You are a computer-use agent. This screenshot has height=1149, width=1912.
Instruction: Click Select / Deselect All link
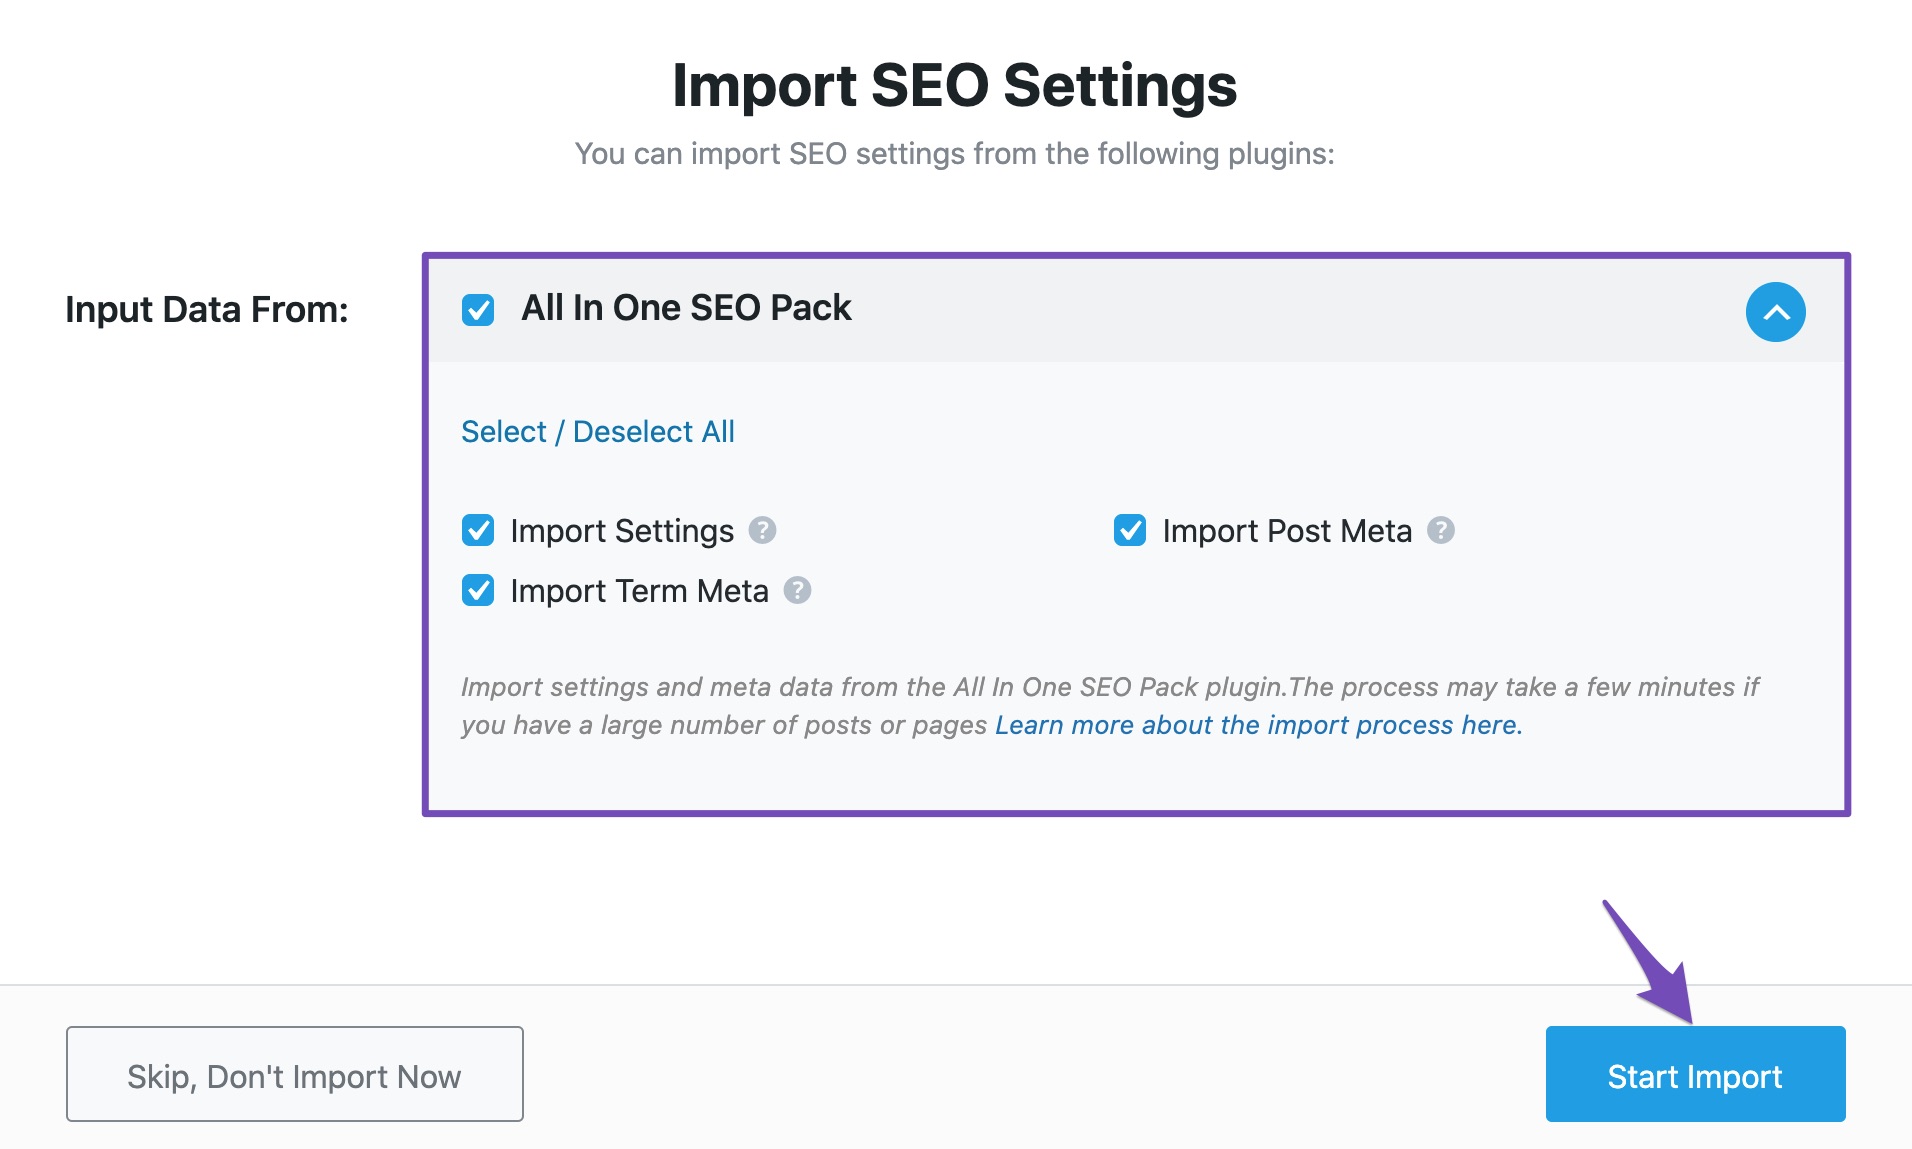click(598, 432)
